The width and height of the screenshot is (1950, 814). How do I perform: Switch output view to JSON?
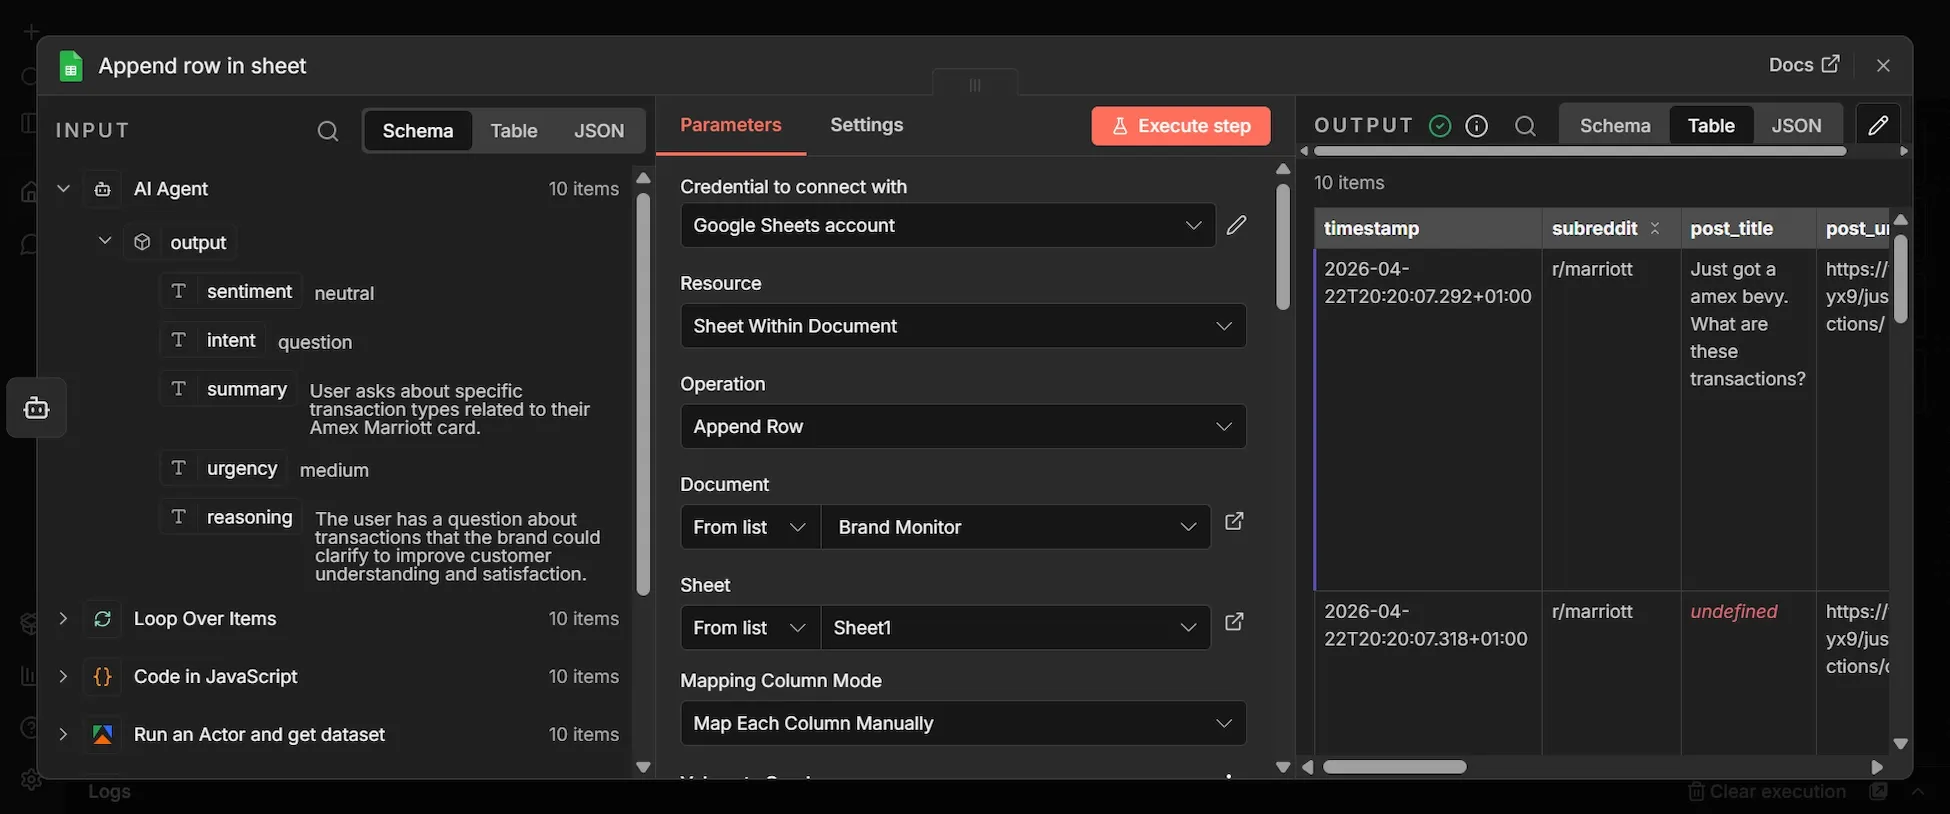coord(1796,126)
